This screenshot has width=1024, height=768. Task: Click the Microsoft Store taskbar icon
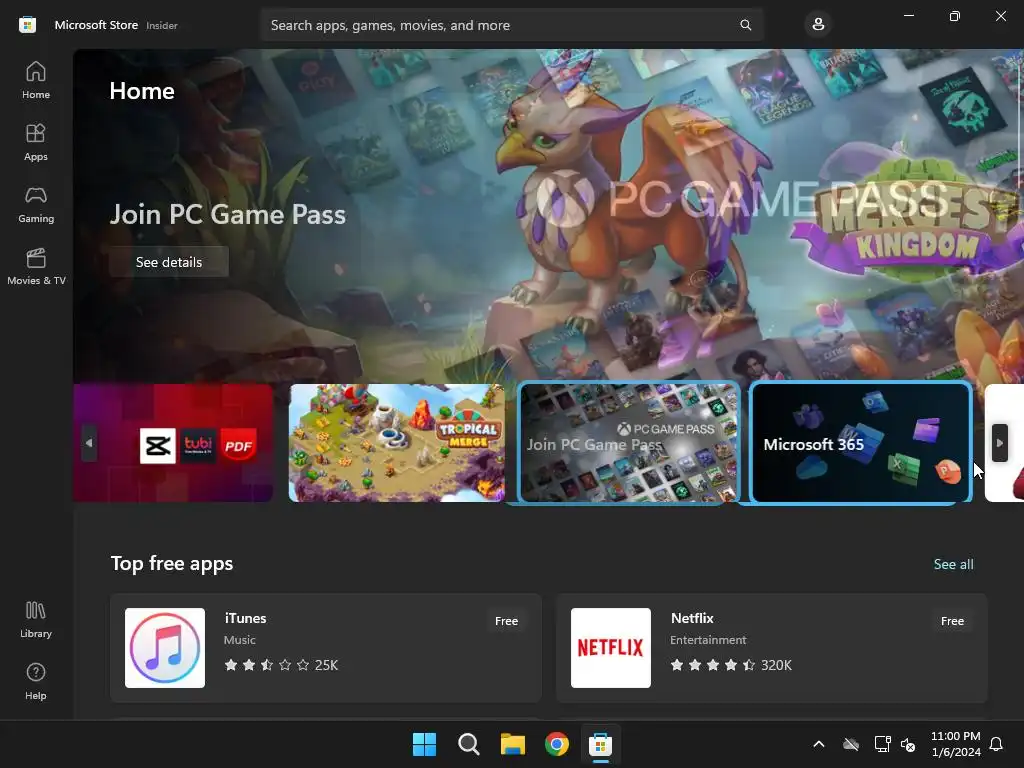[600, 744]
